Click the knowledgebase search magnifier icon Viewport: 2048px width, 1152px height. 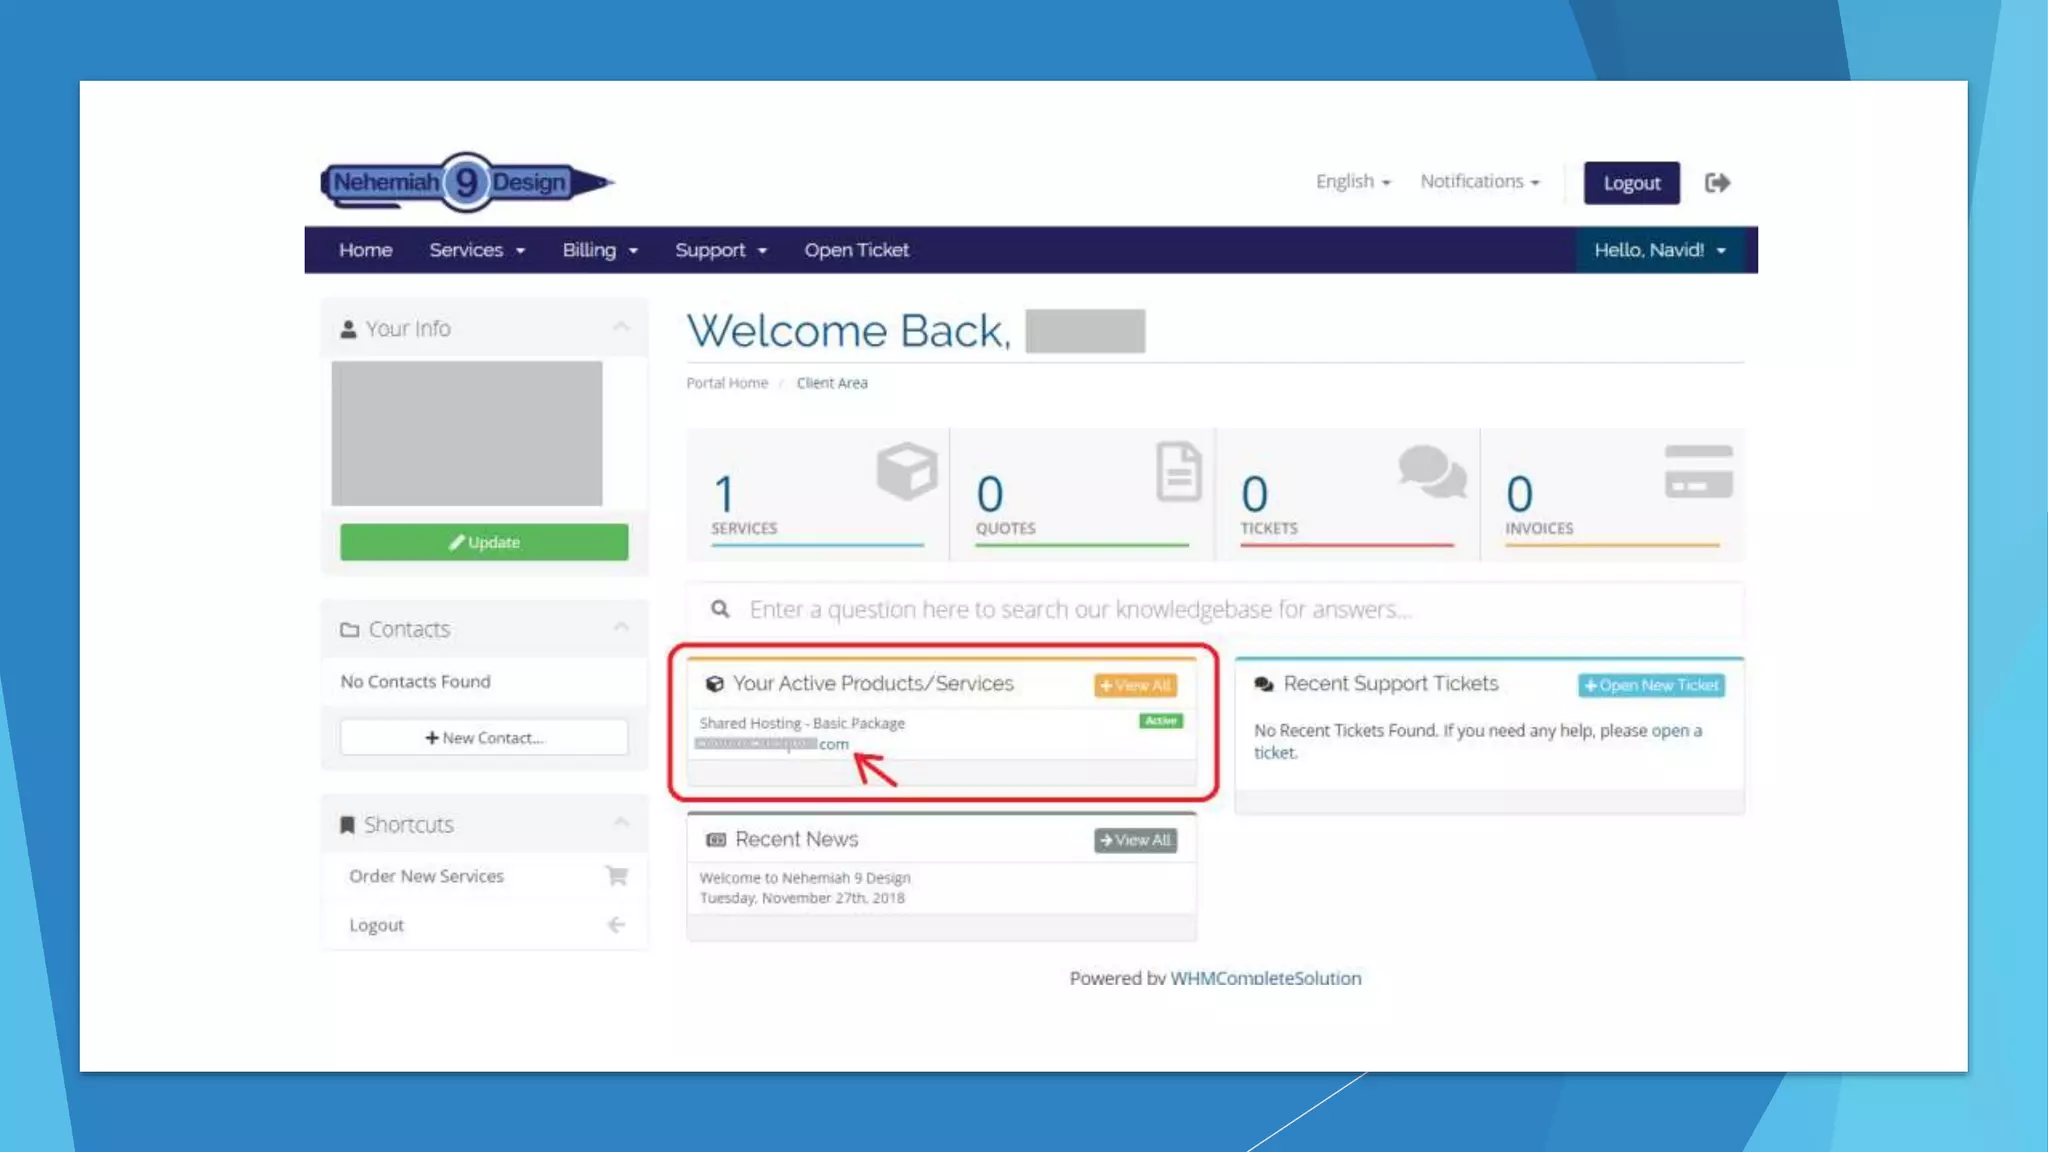(720, 609)
